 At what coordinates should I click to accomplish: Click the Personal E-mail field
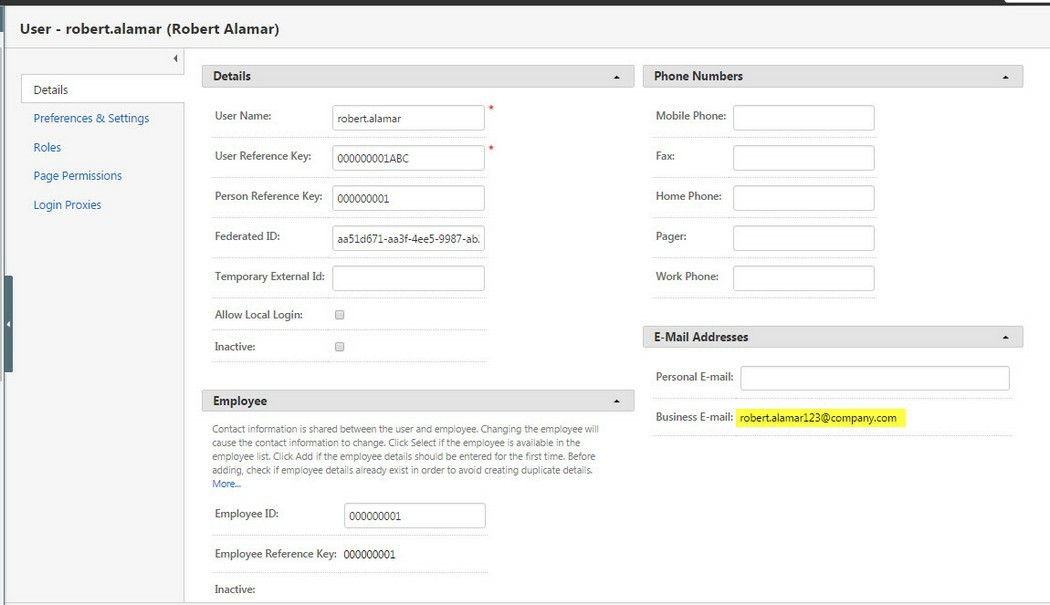click(x=875, y=378)
